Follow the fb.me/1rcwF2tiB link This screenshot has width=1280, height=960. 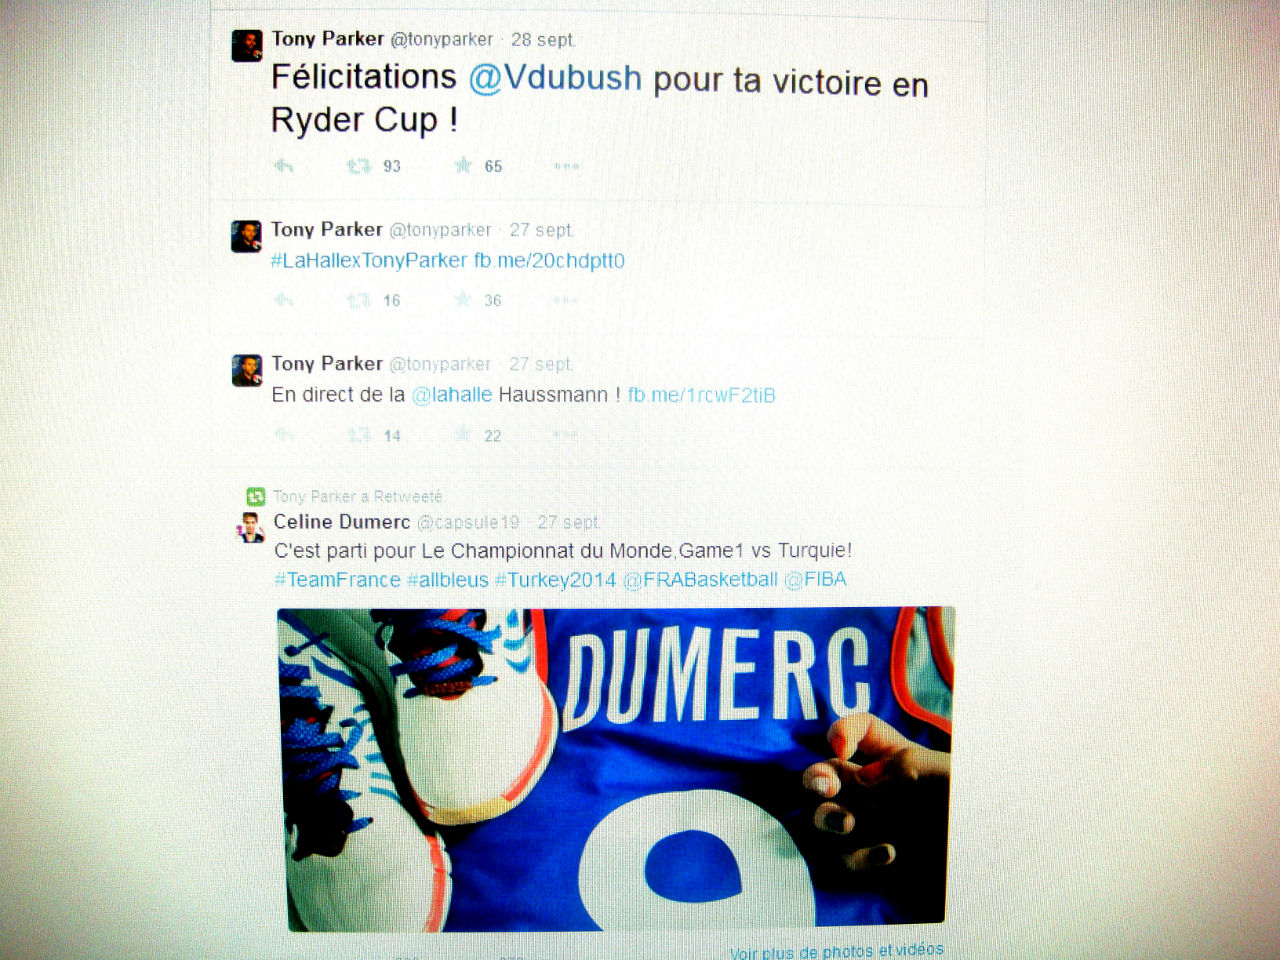point(701,395)
